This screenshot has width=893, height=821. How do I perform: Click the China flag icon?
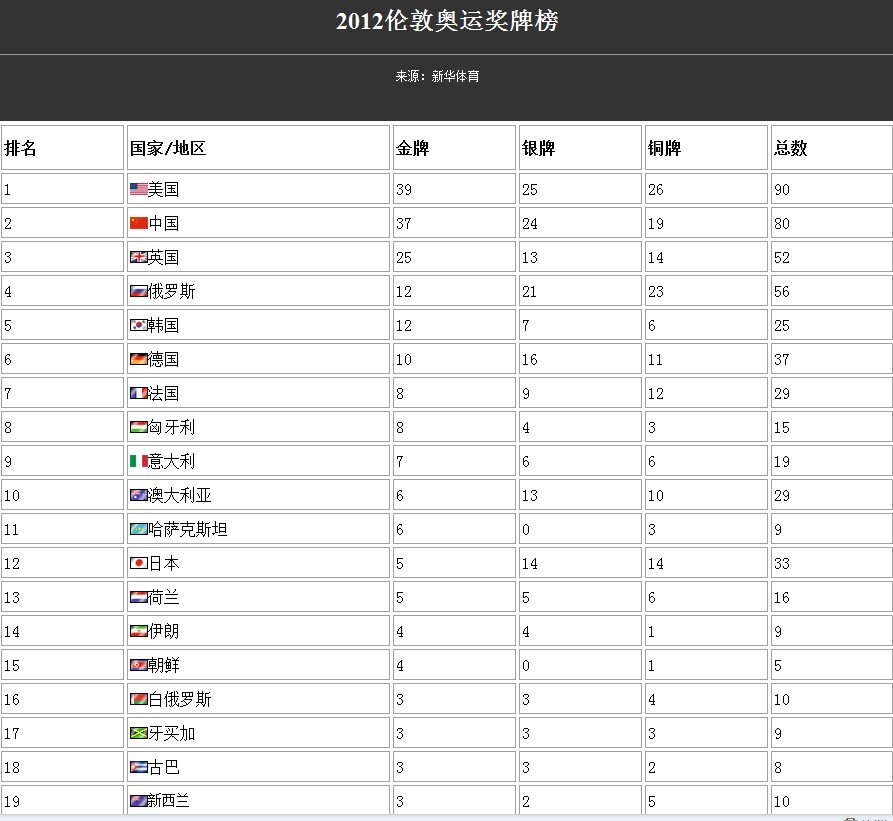(138, 223)
